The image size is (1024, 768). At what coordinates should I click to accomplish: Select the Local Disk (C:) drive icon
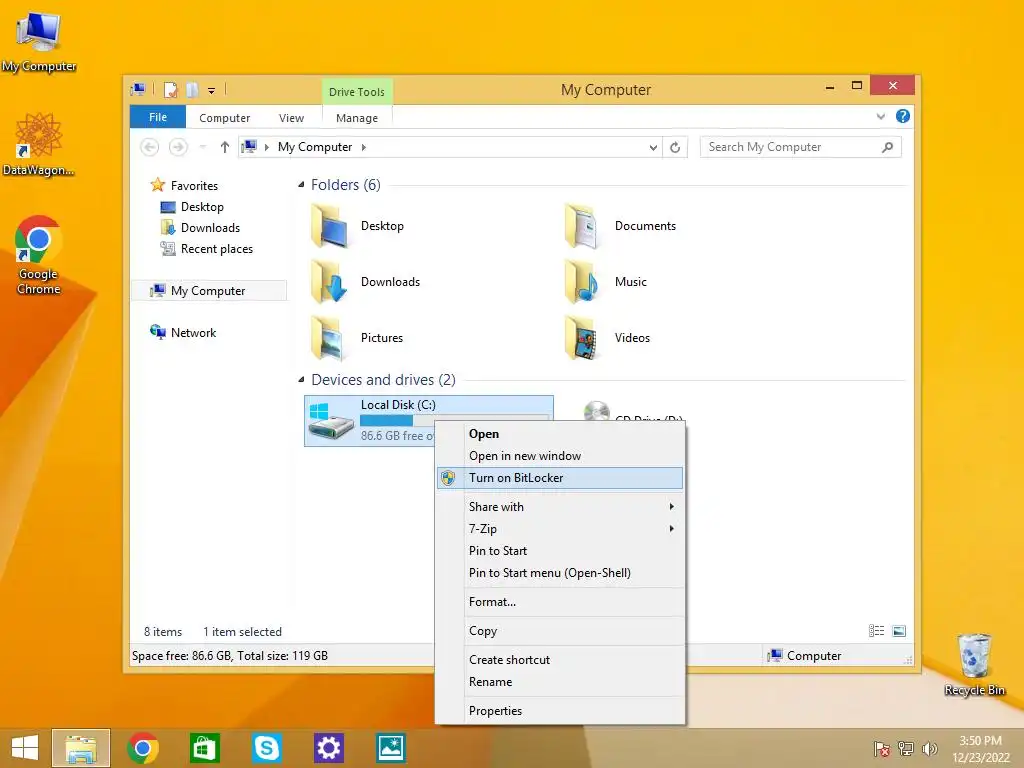pyautogui.click(x=331, y=421)
